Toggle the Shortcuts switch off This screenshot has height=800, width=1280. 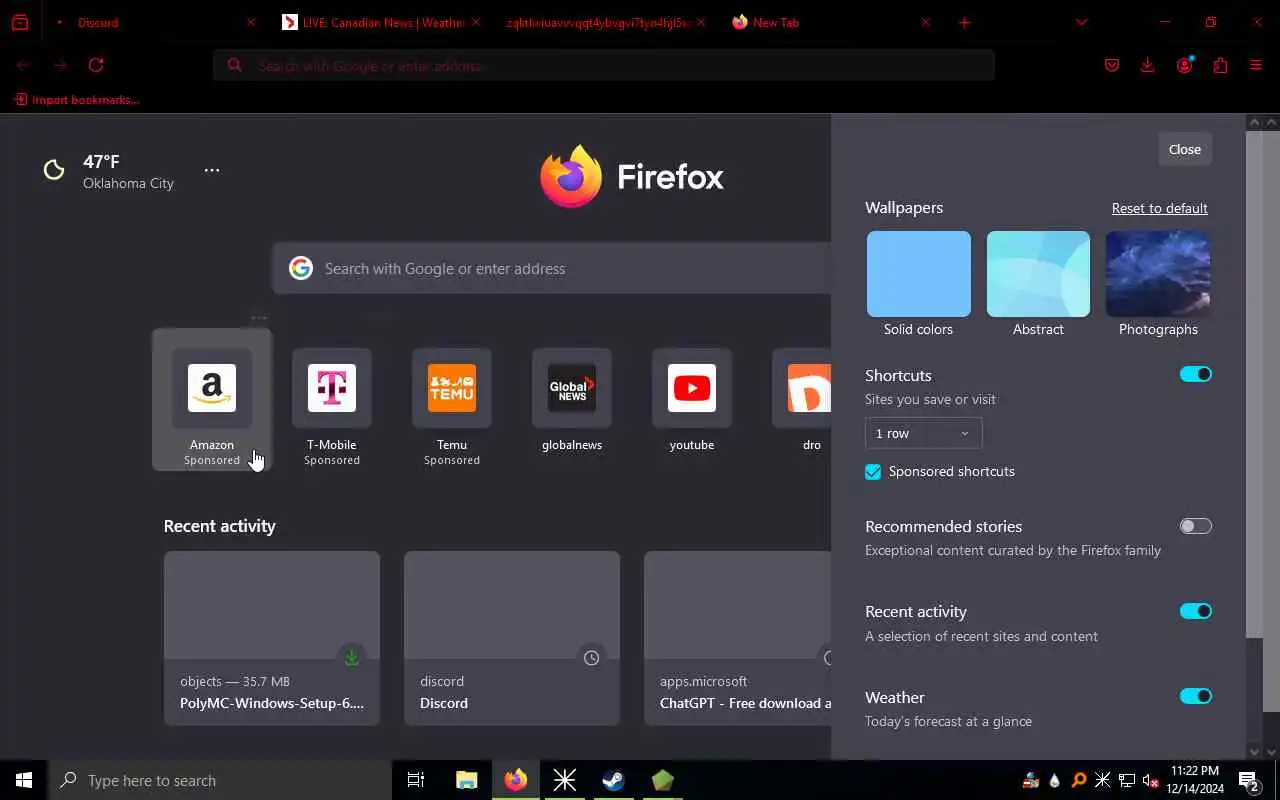(1195, 374)
